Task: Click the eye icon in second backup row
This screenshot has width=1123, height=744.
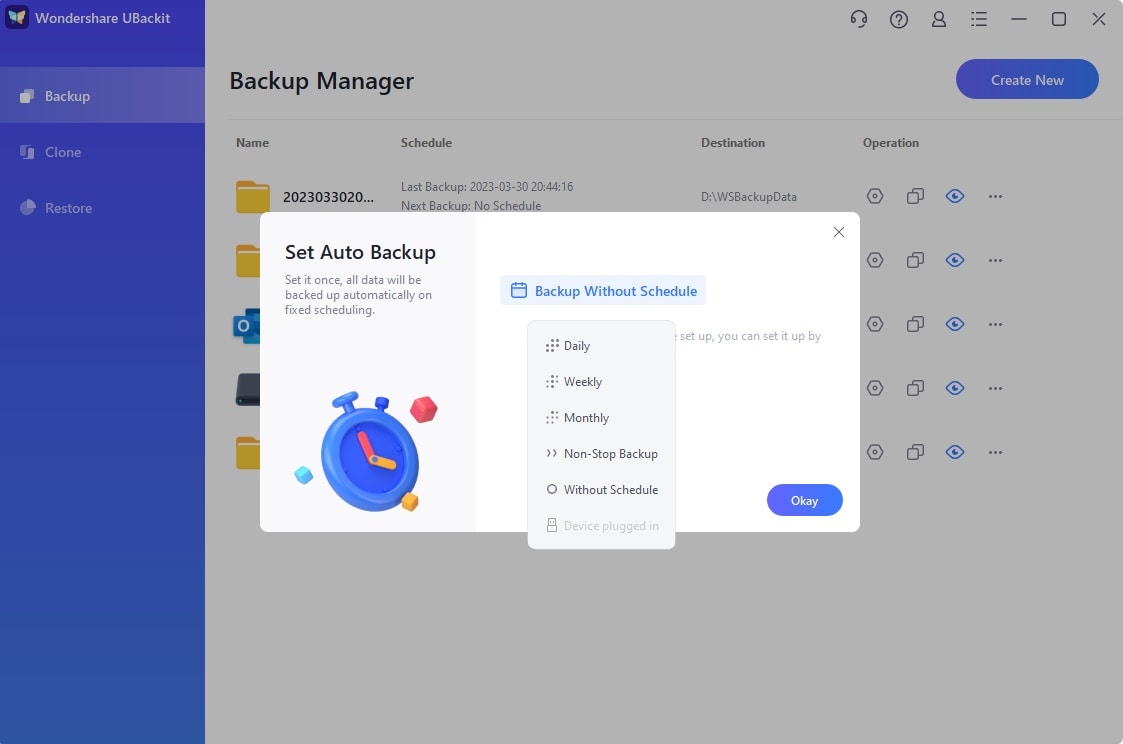Action: (x=955, y=260)
